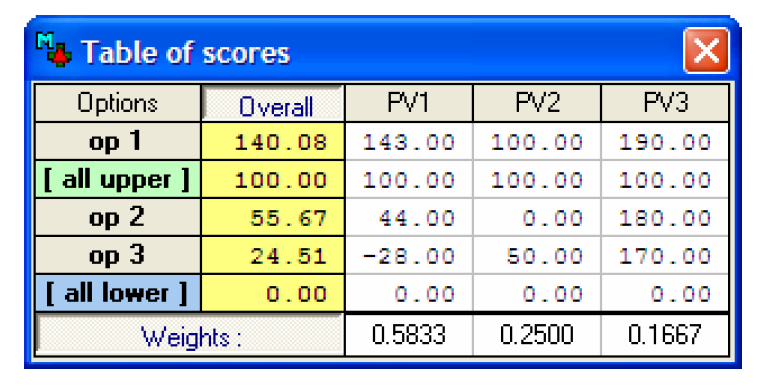
Task: Select the [ all lower ] row header
Action: tap(118, 293)
